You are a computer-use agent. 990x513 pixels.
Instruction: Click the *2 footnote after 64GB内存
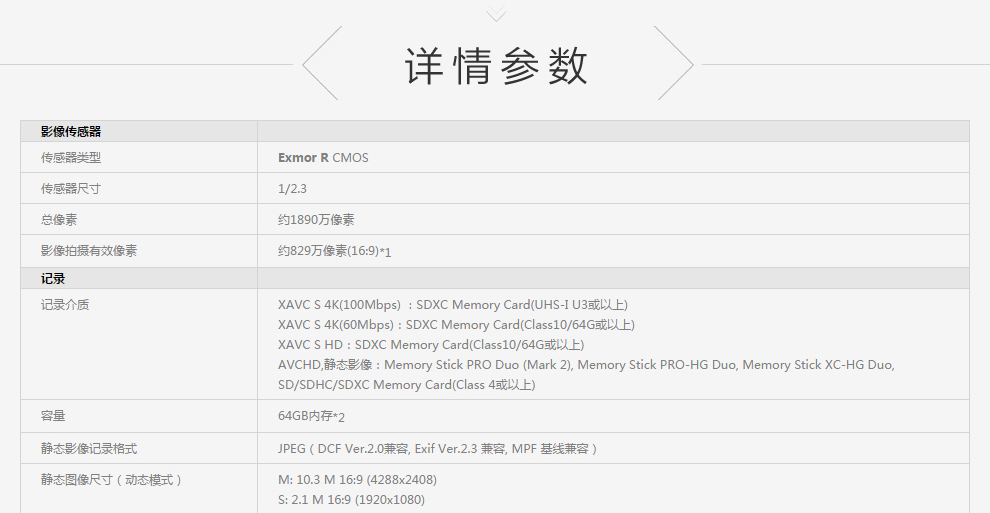pos(340,417)
